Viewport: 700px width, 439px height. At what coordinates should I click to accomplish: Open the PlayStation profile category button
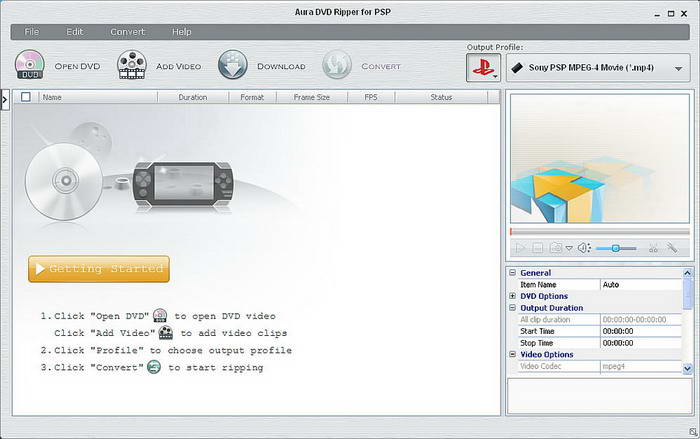click(483, 67)
